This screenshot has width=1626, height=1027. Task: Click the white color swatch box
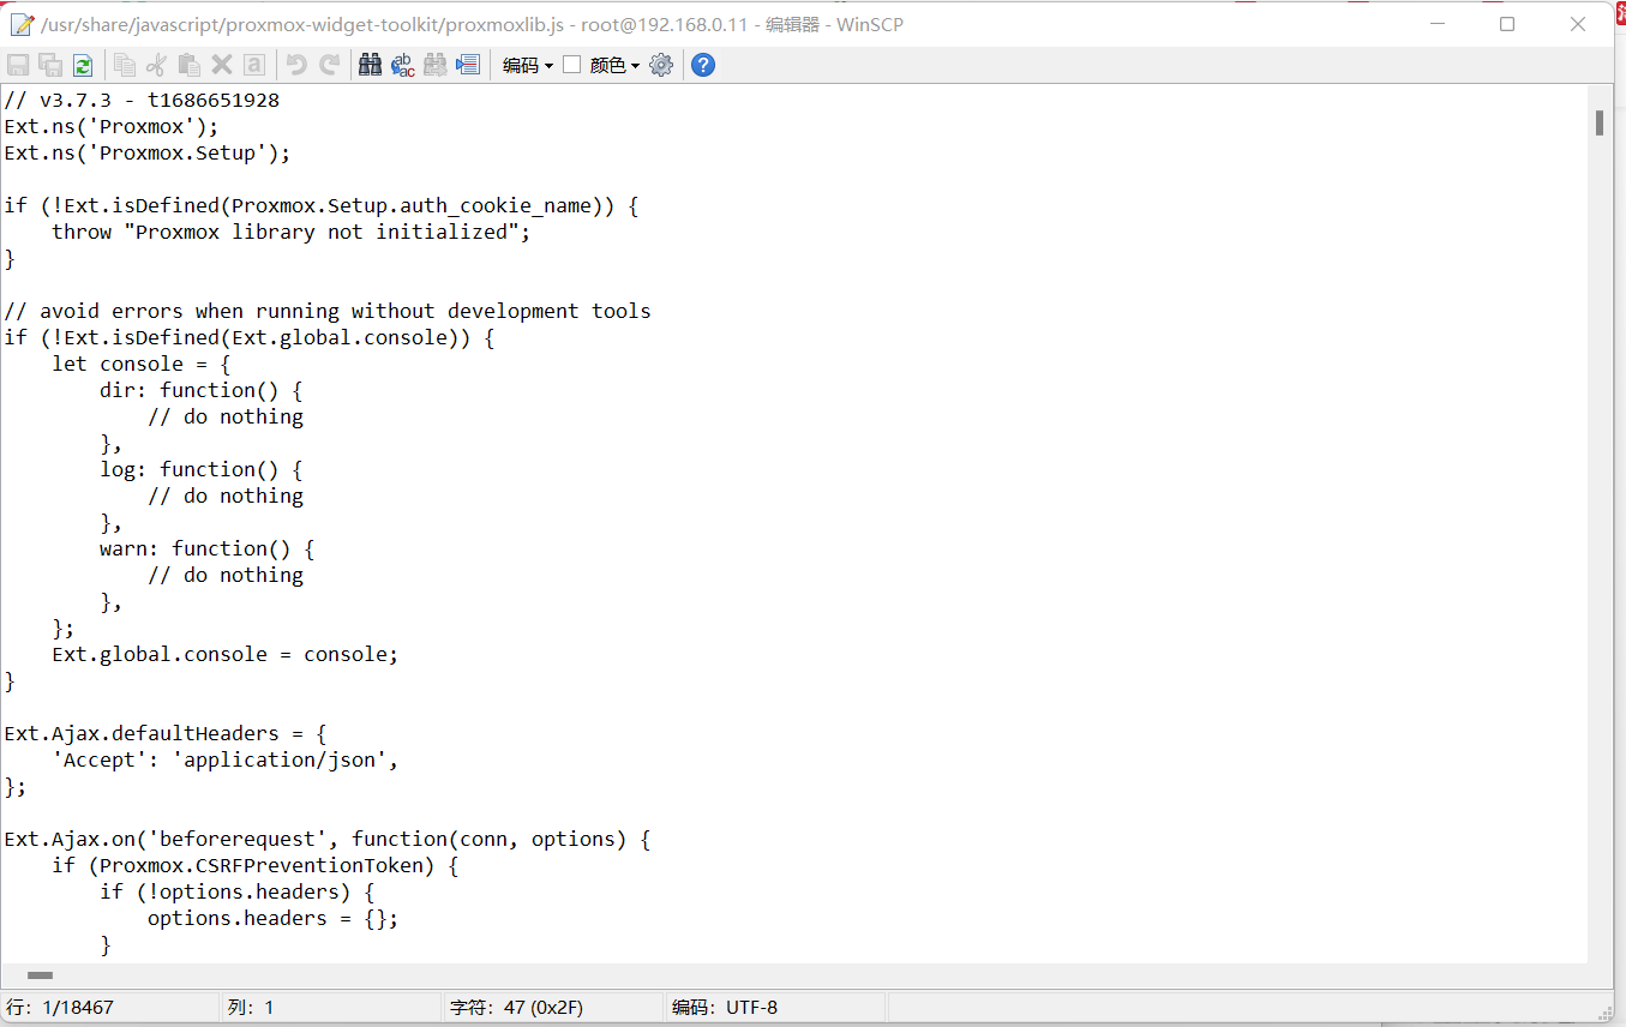(x=572, y=65)
